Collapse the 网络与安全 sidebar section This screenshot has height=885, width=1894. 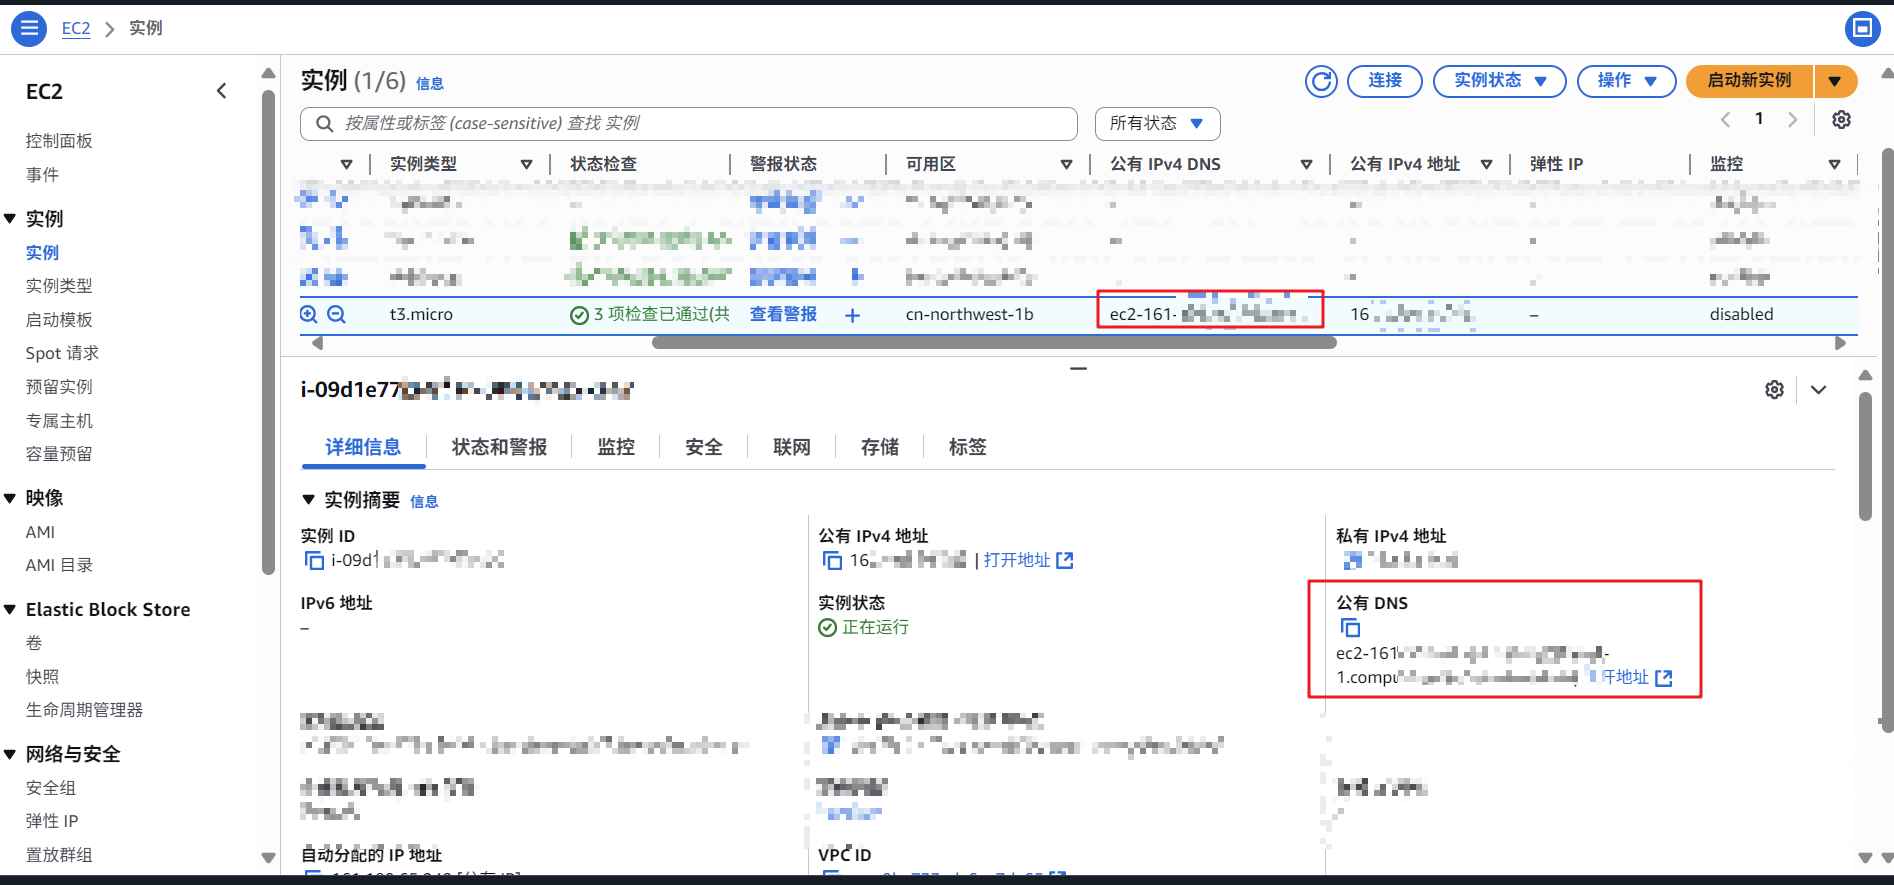[x=10, y=754]
